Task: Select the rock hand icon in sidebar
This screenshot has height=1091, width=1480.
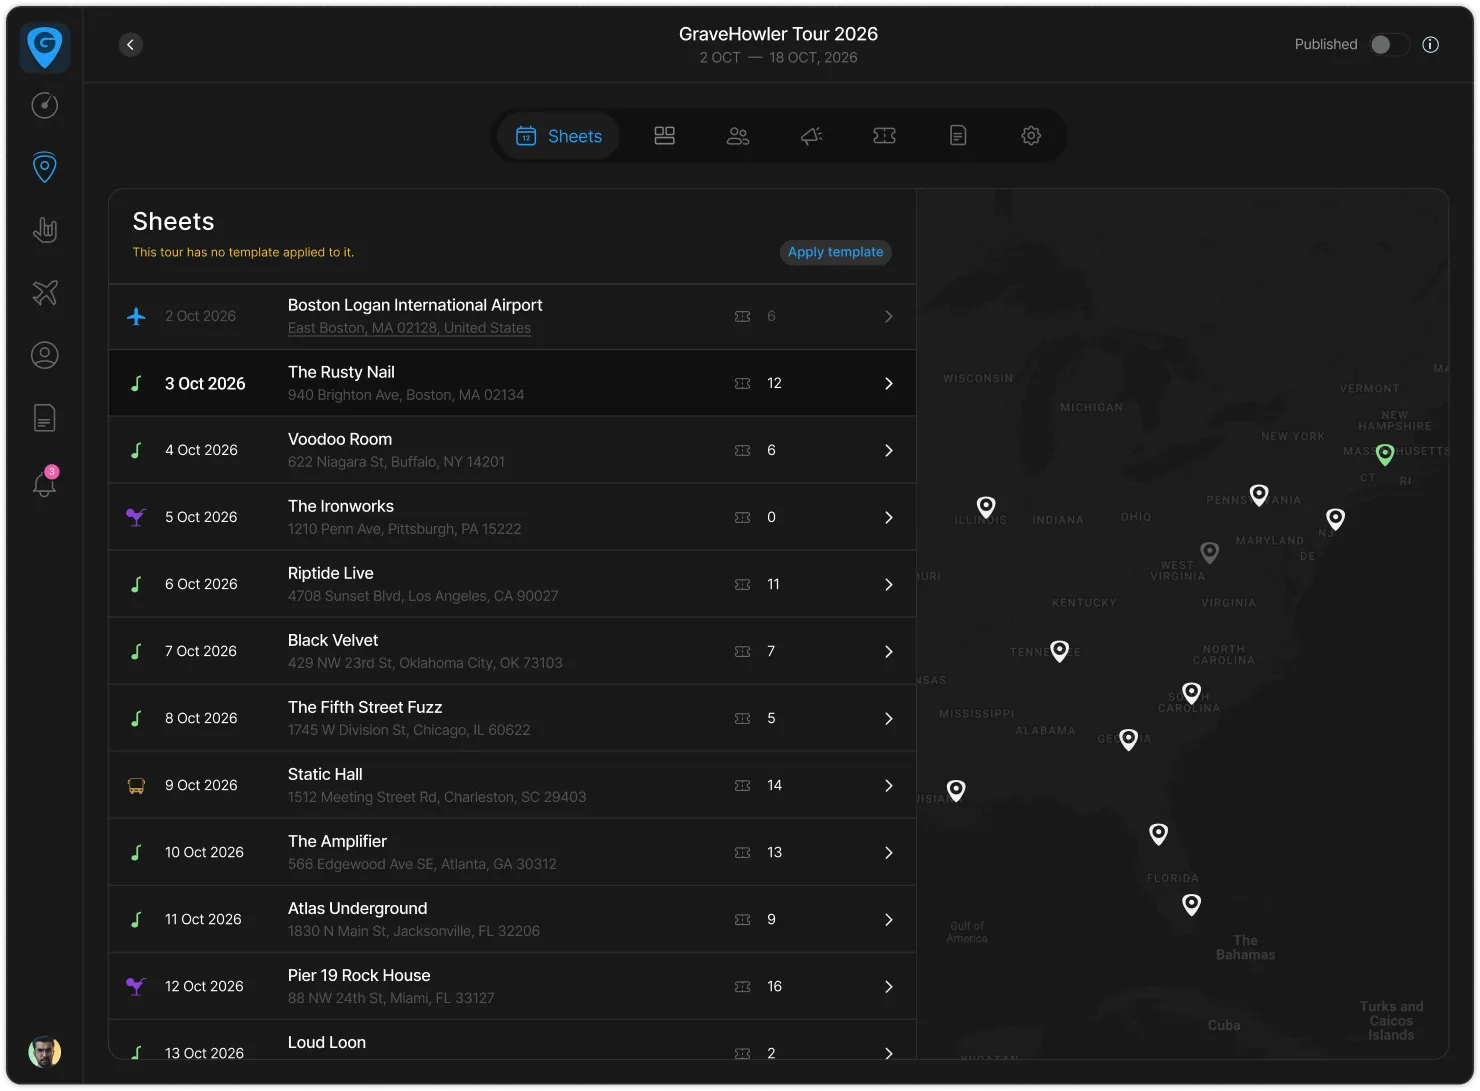Action: click(45, 230)
